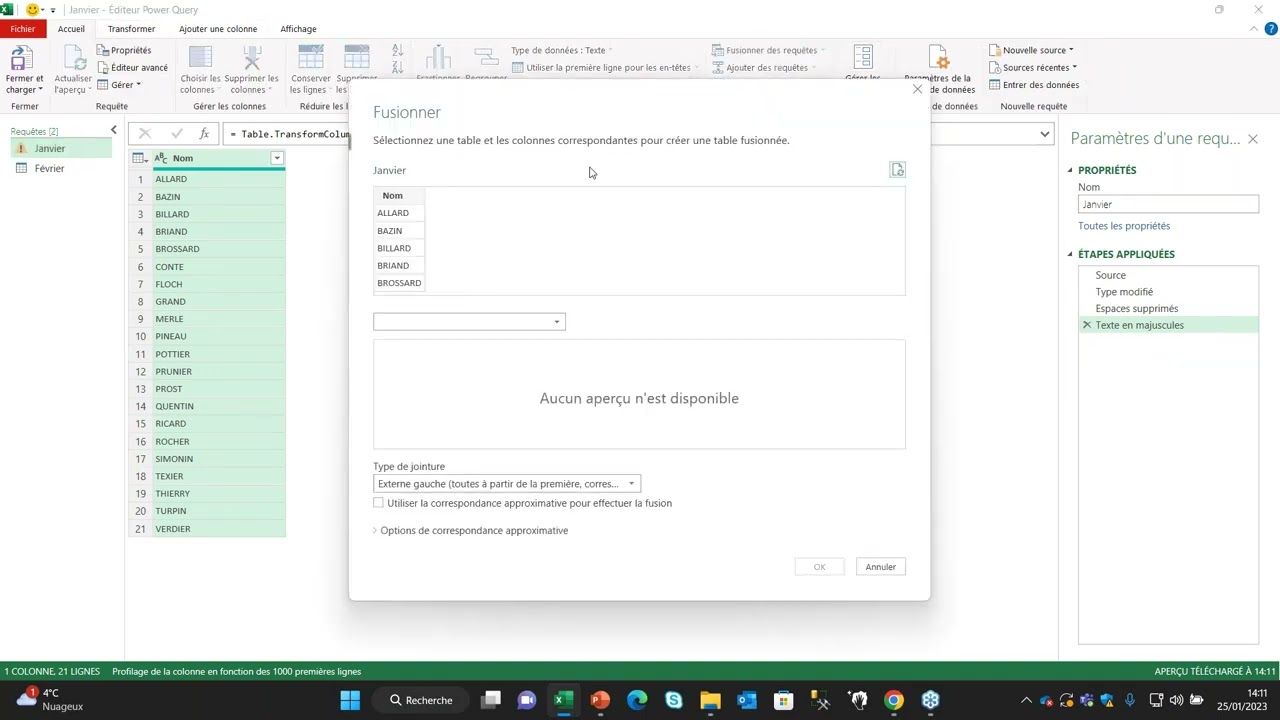
Task: Click the Paramètres de la source de données icon
Action: click(x=938, y=58)
